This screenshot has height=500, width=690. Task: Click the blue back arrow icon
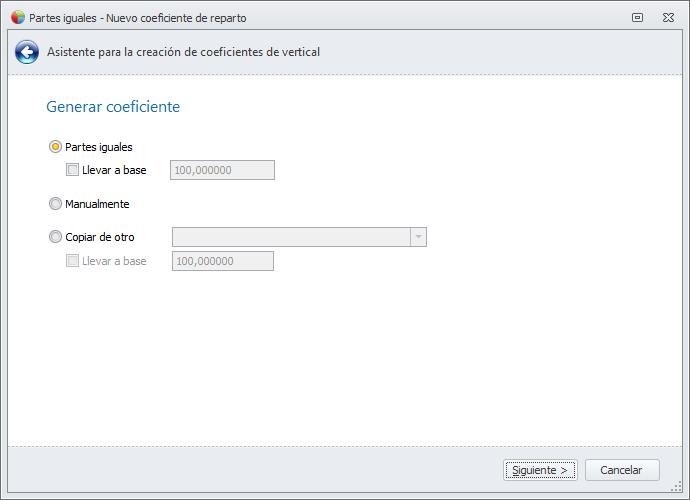27,52
